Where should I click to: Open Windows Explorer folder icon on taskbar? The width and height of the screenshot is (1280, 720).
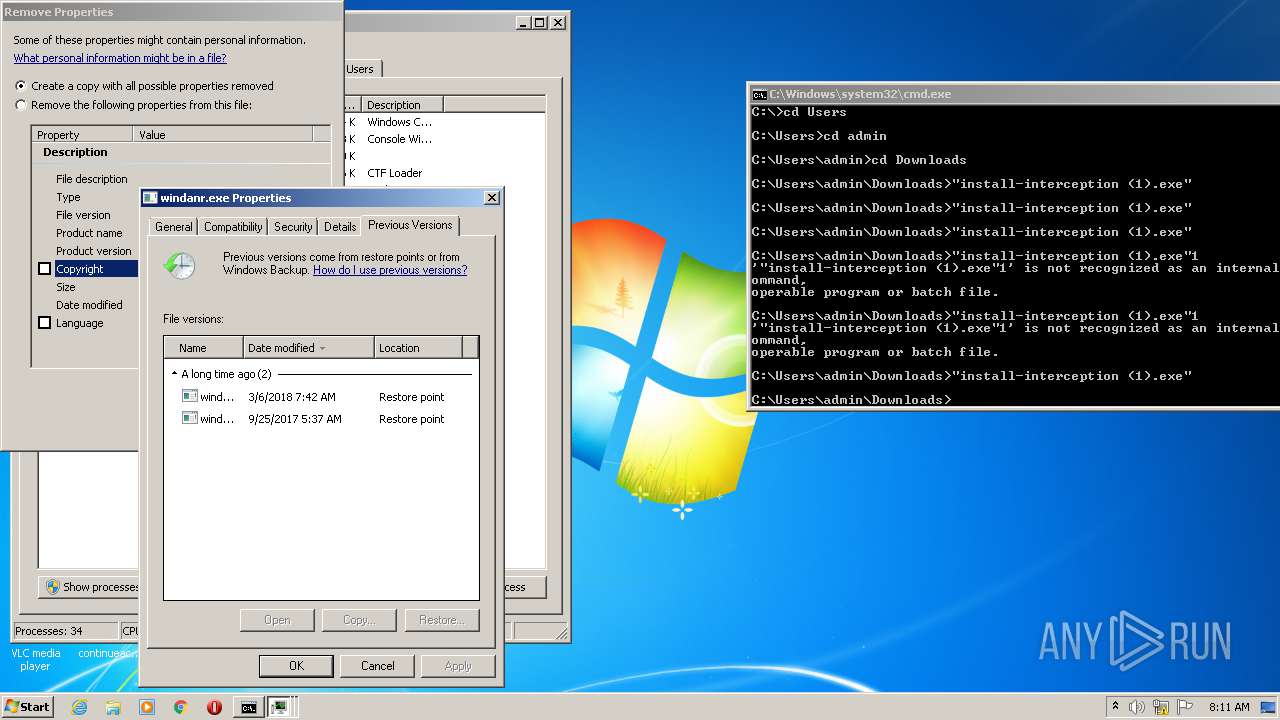(113, 707)
